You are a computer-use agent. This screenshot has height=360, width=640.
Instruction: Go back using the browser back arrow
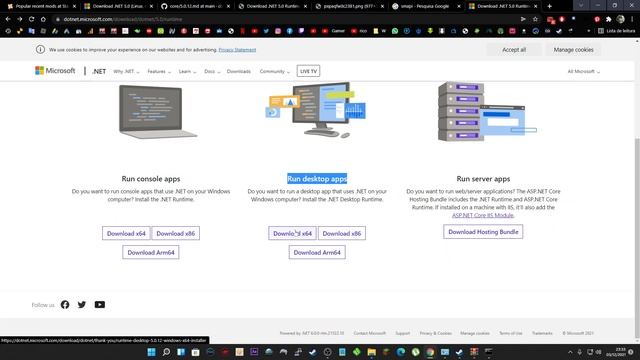[x=8, y=19]
